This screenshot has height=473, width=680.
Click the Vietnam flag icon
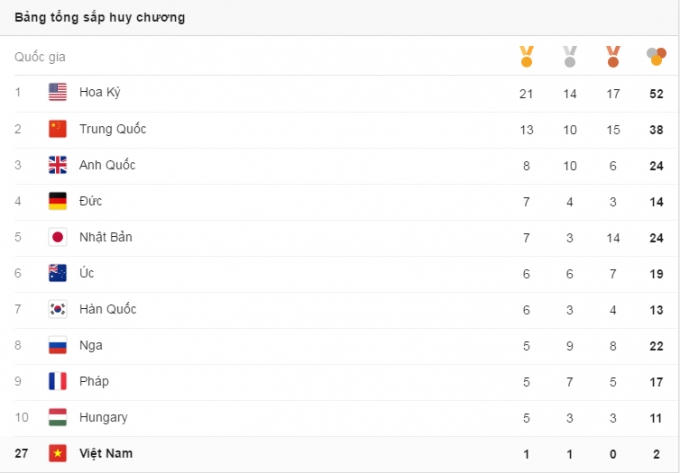pos(58,453)
